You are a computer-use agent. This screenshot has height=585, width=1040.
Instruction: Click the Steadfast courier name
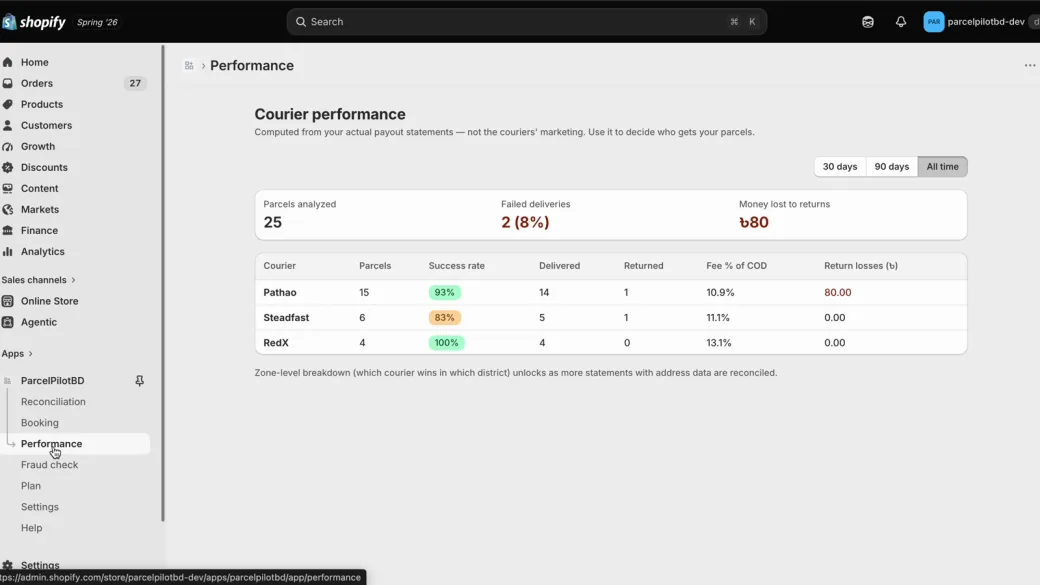(287, 318)
